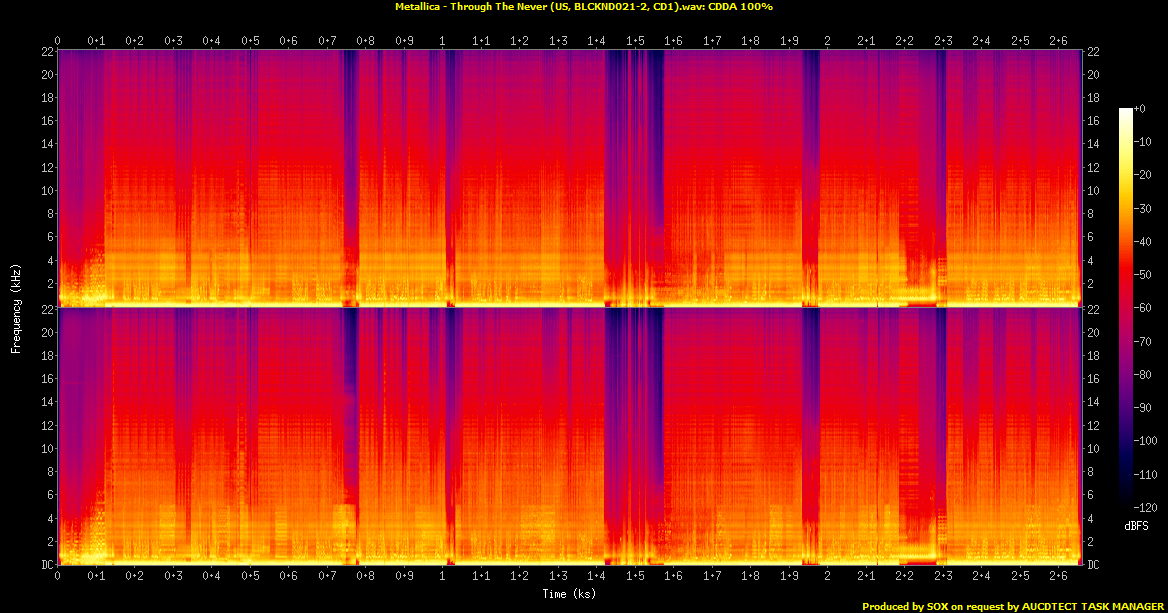Click the "1.5" tick on the top time axis
The width and height of the screenshot is (1168, 613).
[635, 41]
